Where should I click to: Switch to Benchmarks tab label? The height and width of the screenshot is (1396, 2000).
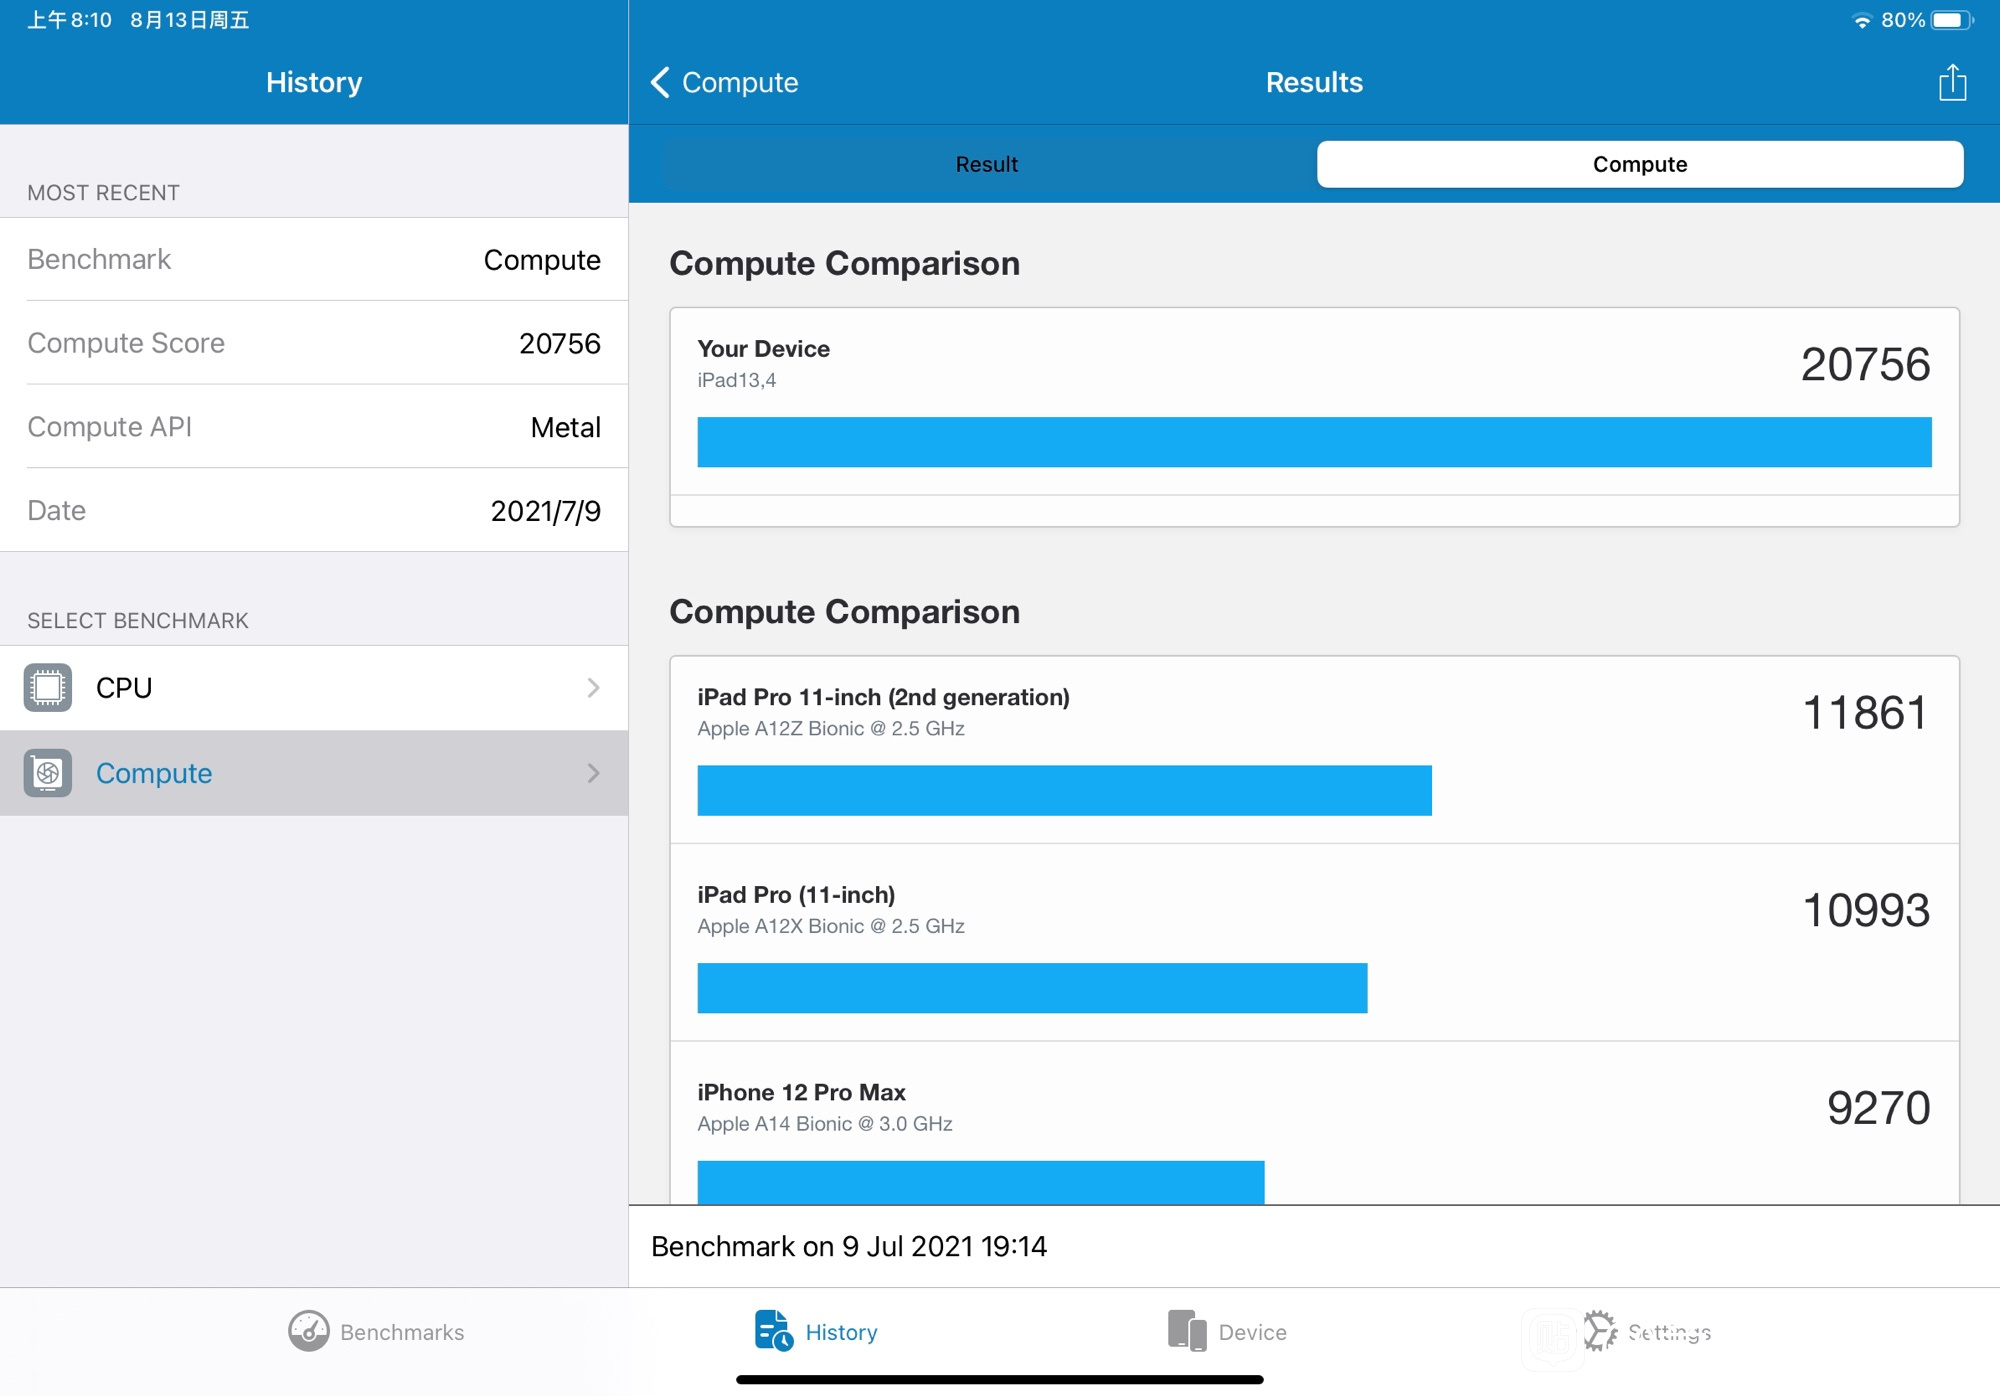(x=402, y=1332)
